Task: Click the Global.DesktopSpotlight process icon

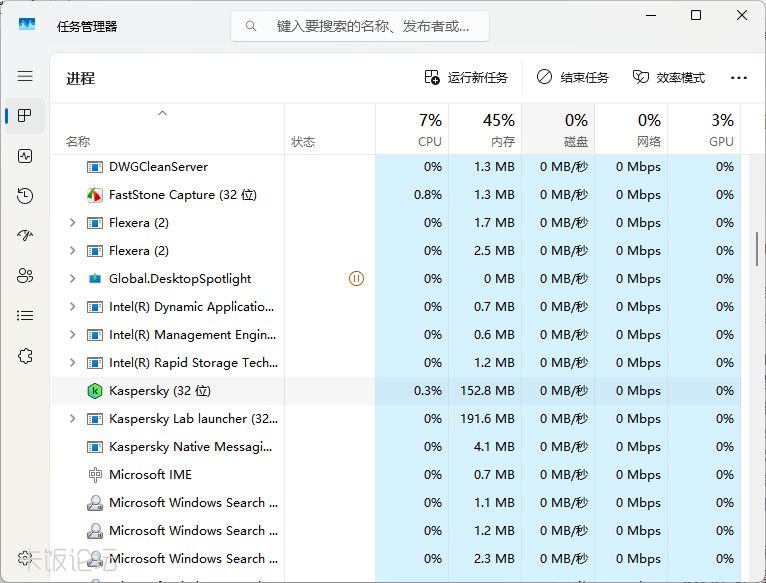Action: pos(95,279)
